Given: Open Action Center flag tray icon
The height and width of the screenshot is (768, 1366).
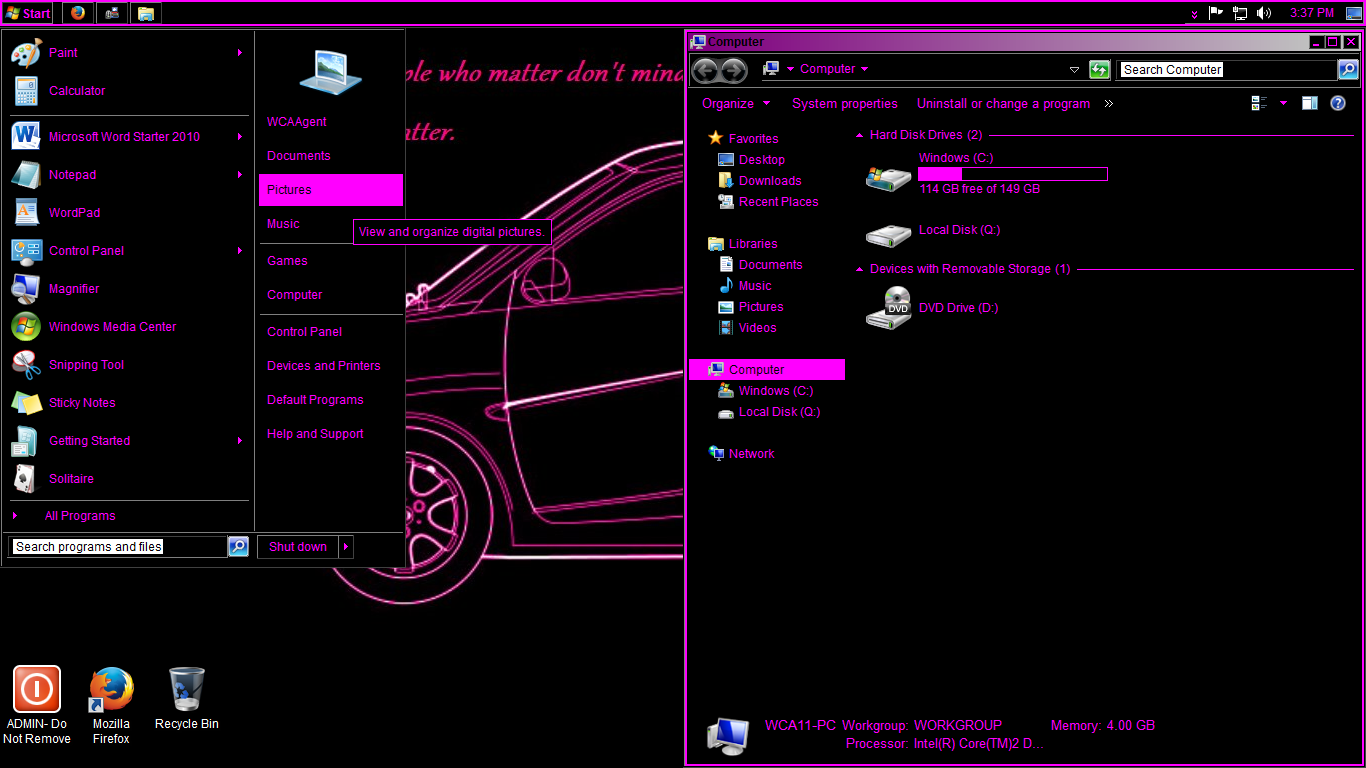Looking at the screenshot, I should coord(1216,13).
